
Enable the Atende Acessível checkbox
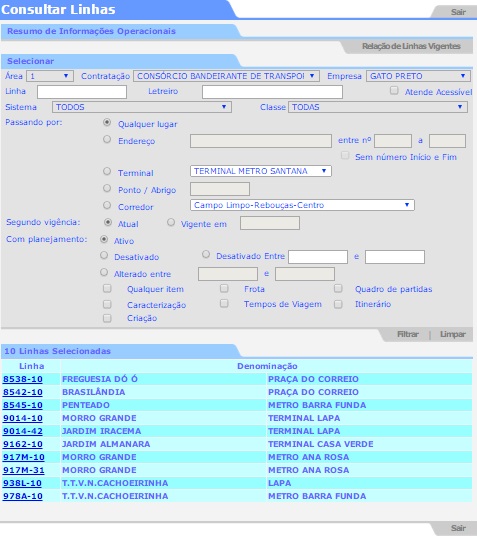(394, 91)
